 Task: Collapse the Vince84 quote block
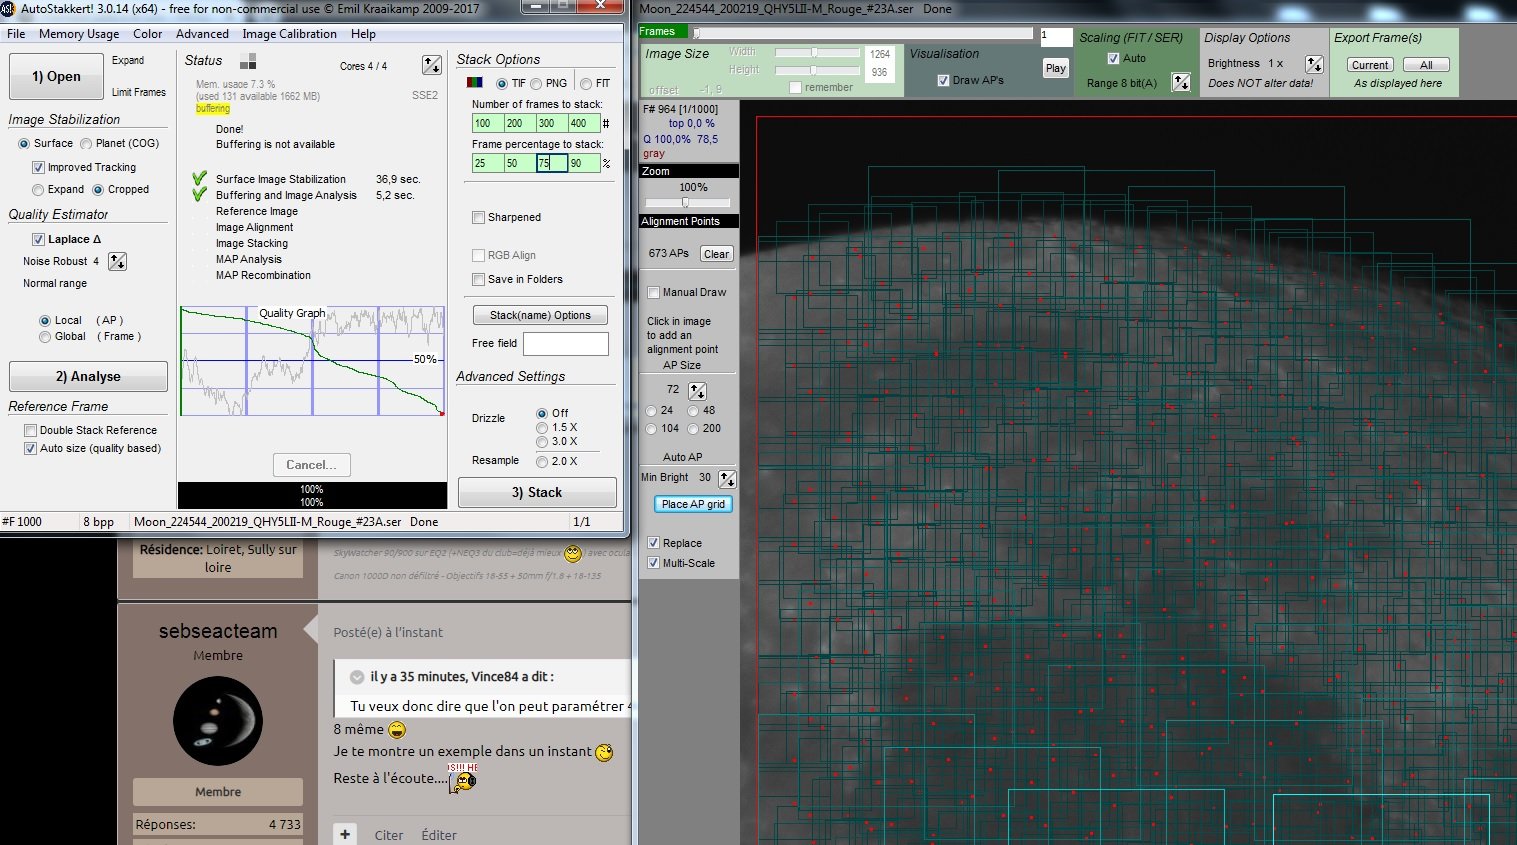coord(356,677)
